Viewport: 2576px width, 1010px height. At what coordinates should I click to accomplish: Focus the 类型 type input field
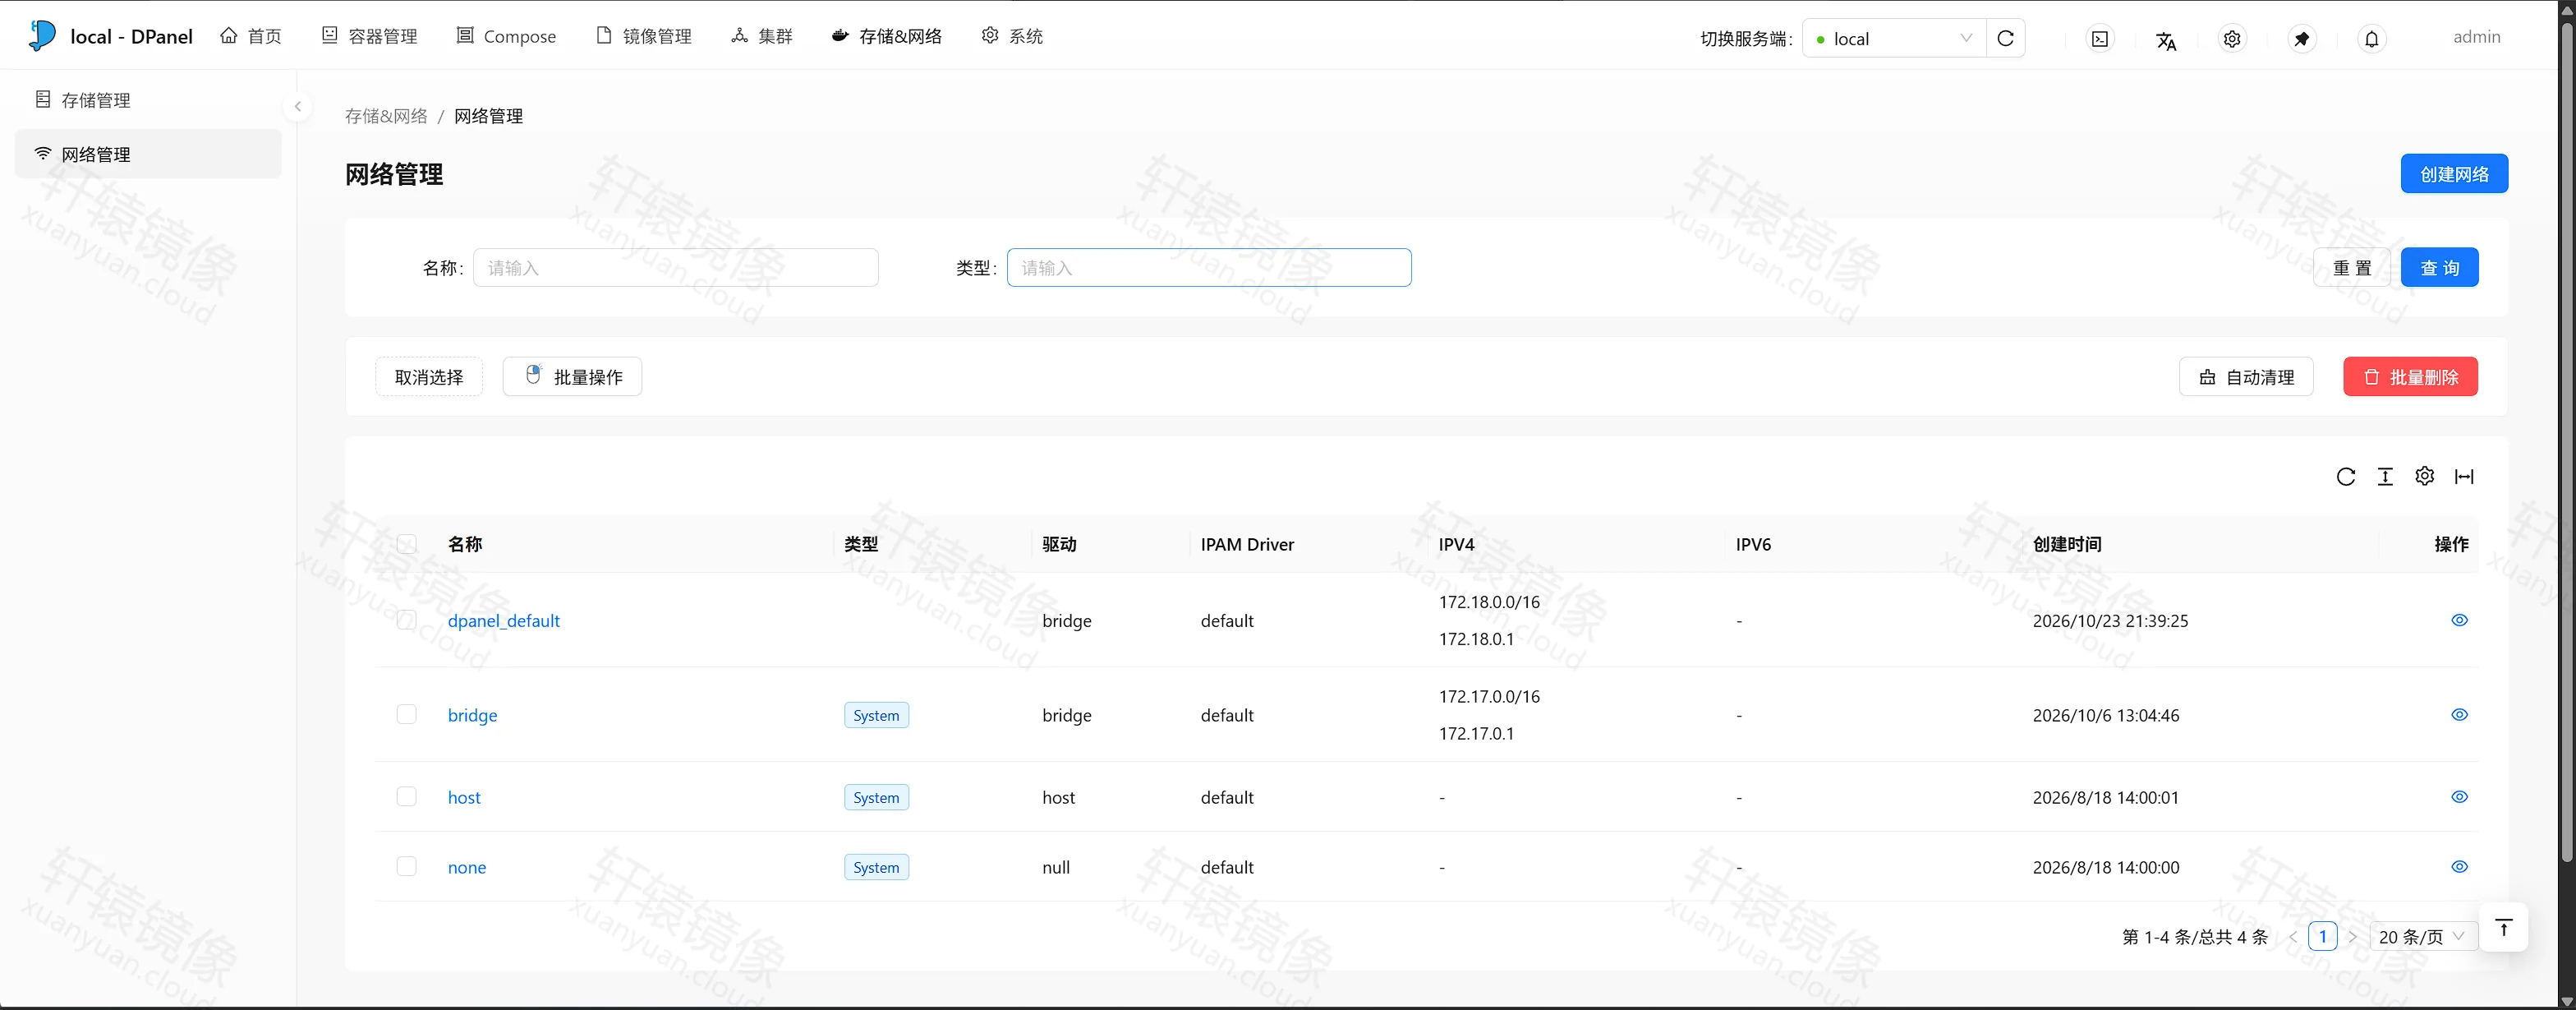coord(1209,268)
